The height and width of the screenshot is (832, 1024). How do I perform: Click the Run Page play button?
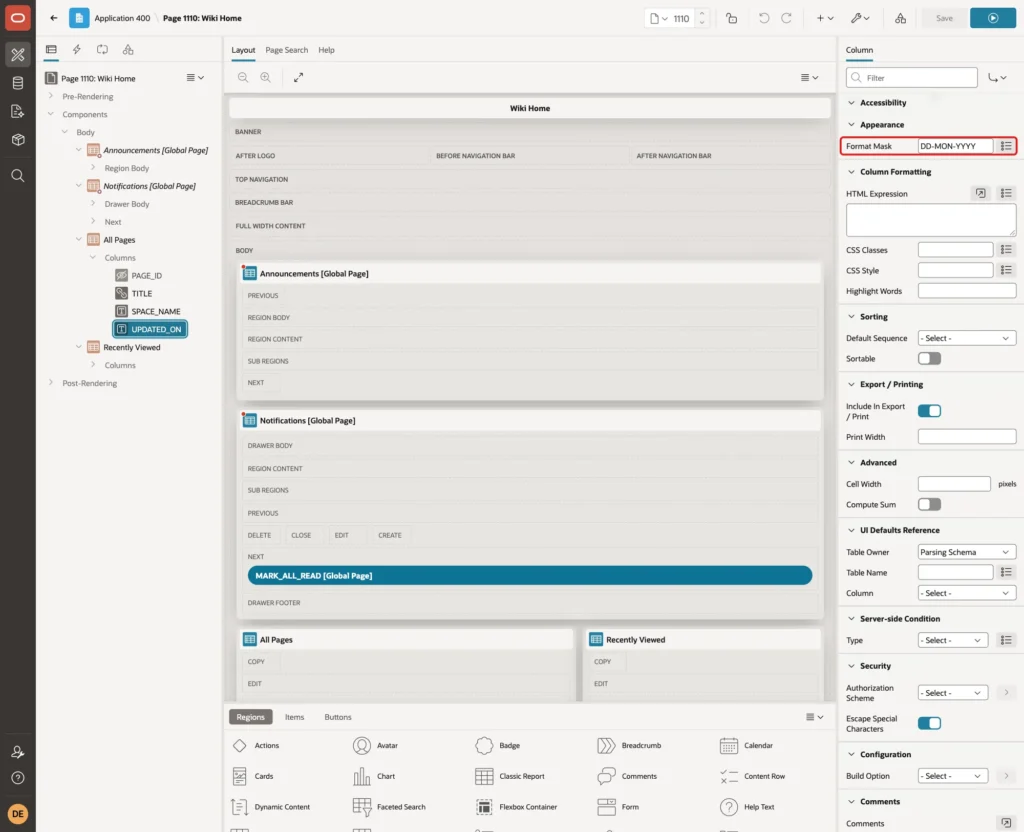(993, 18)
